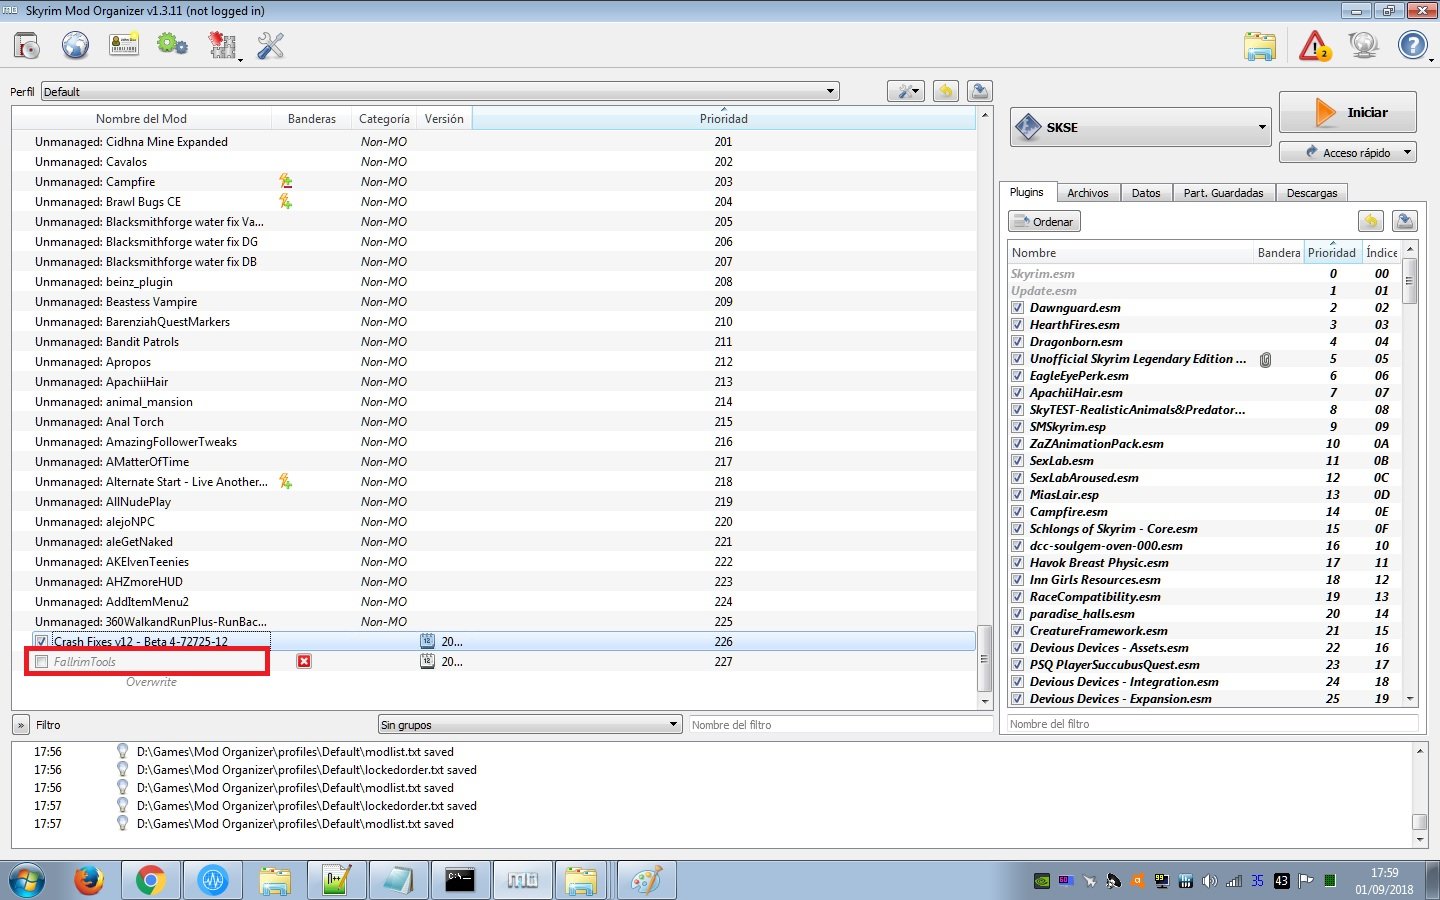Restore mod list backup with the yellow arrow
1440x900 pixels.
[945, 91]
